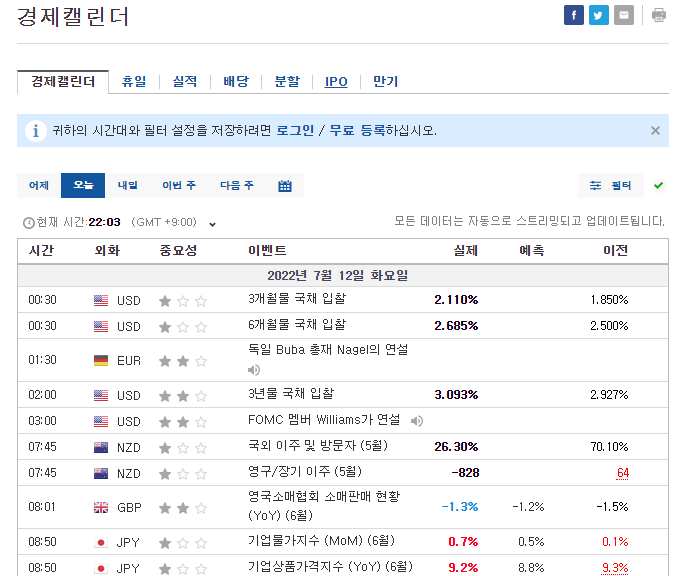Click importance stars in EUR Nagel row
Viewport: 679px width, 576px height.
(x=183, y=361)
